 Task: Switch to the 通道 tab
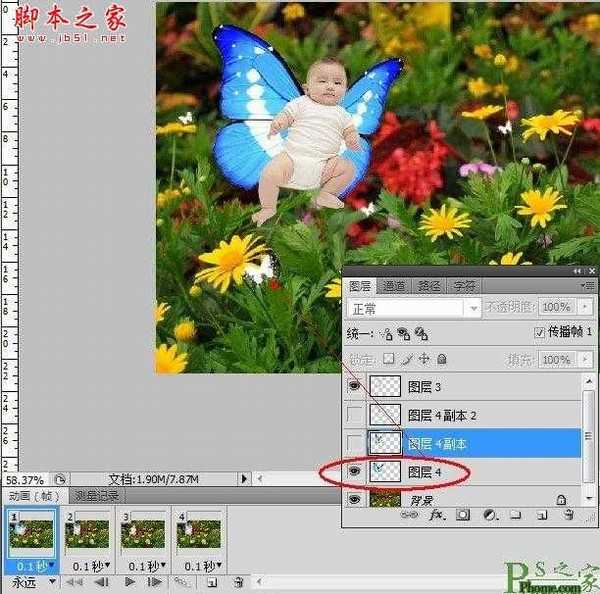click(396, 285)
